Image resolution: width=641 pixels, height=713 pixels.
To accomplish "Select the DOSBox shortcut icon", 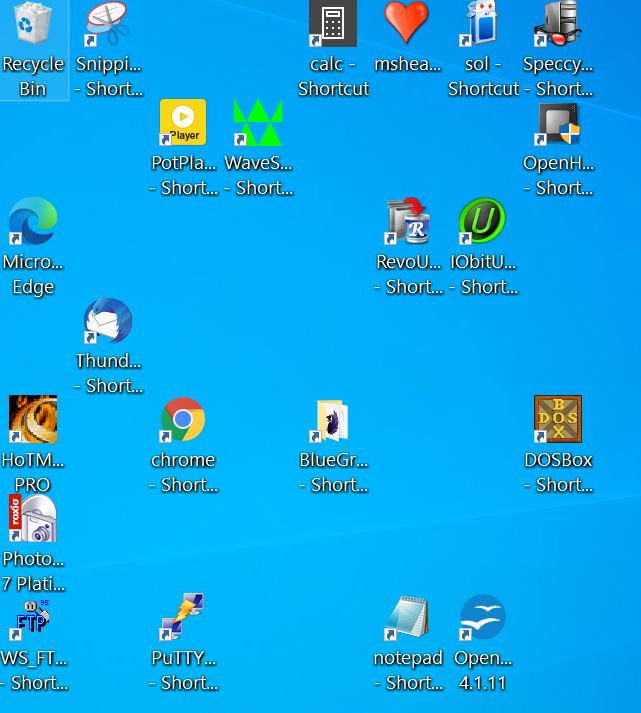I will coord(558,419).
